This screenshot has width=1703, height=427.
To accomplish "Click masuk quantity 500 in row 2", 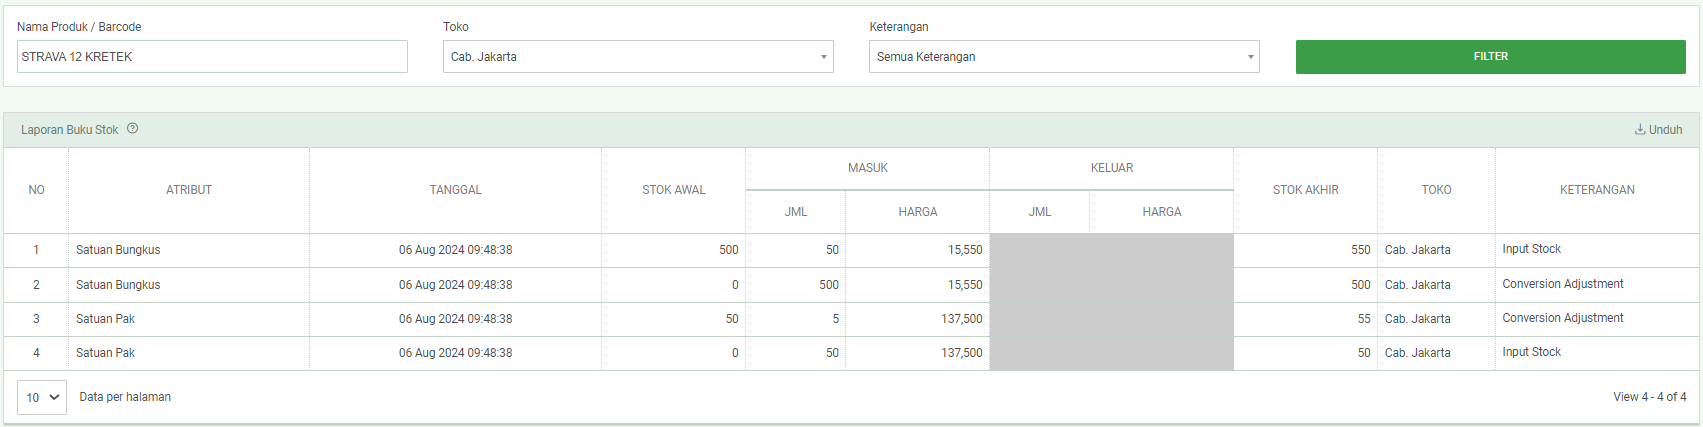I will click(828, 285).
